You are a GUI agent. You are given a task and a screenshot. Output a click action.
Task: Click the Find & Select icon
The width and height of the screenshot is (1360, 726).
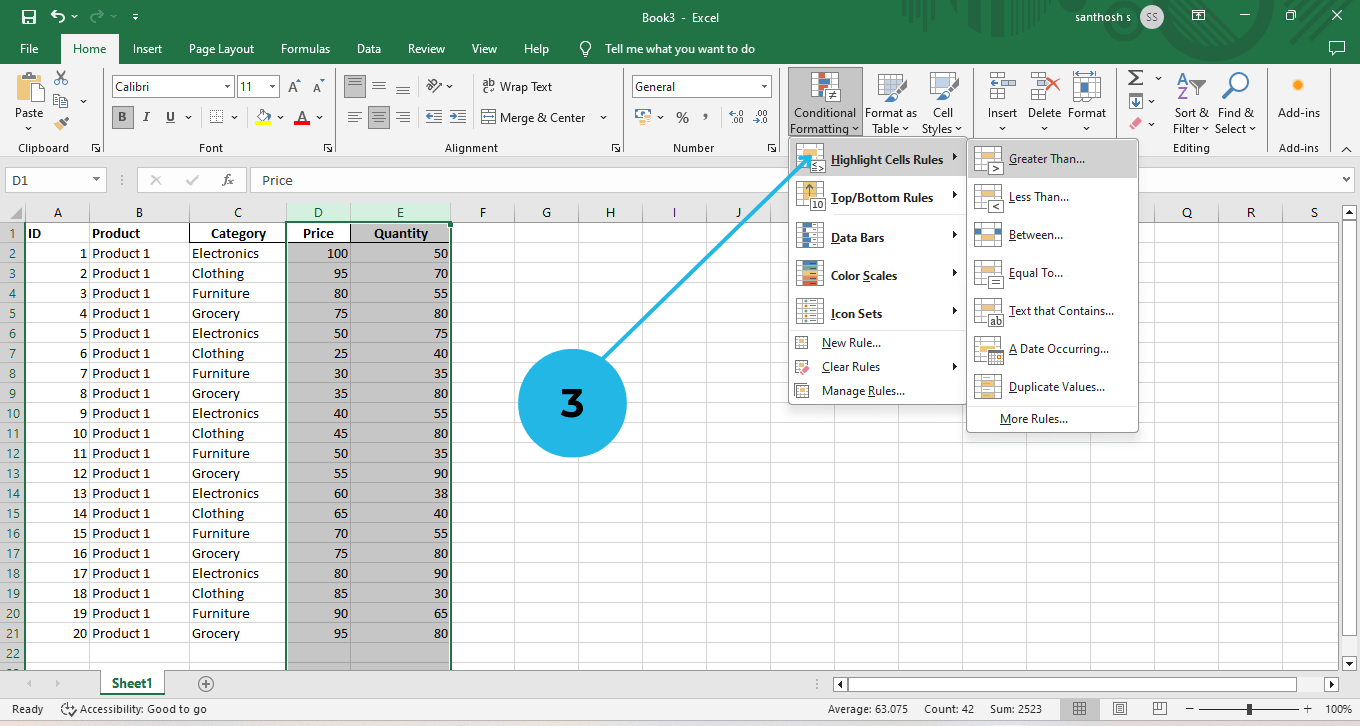1236,103
